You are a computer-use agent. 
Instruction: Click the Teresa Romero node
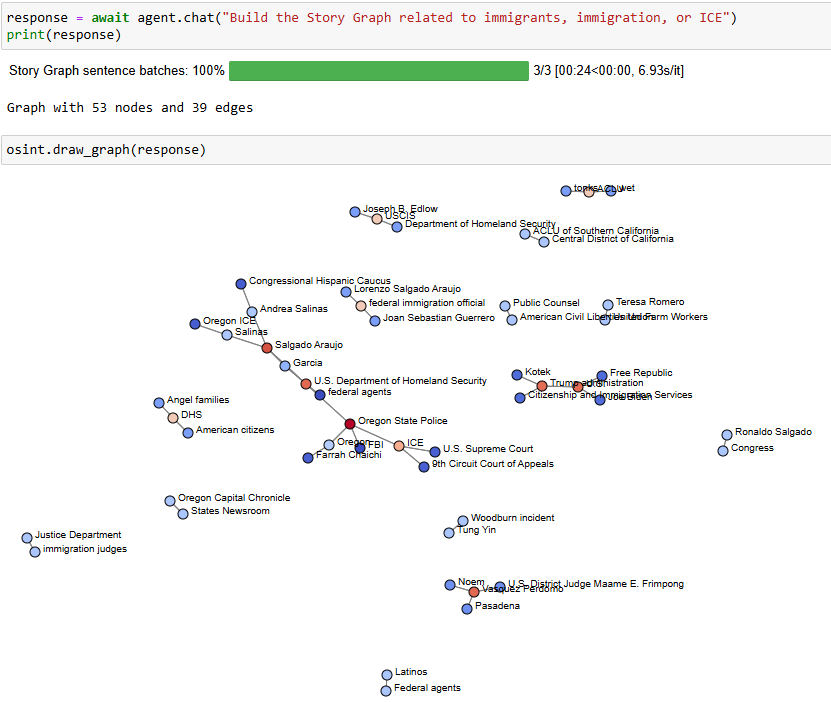coord(608,305)
